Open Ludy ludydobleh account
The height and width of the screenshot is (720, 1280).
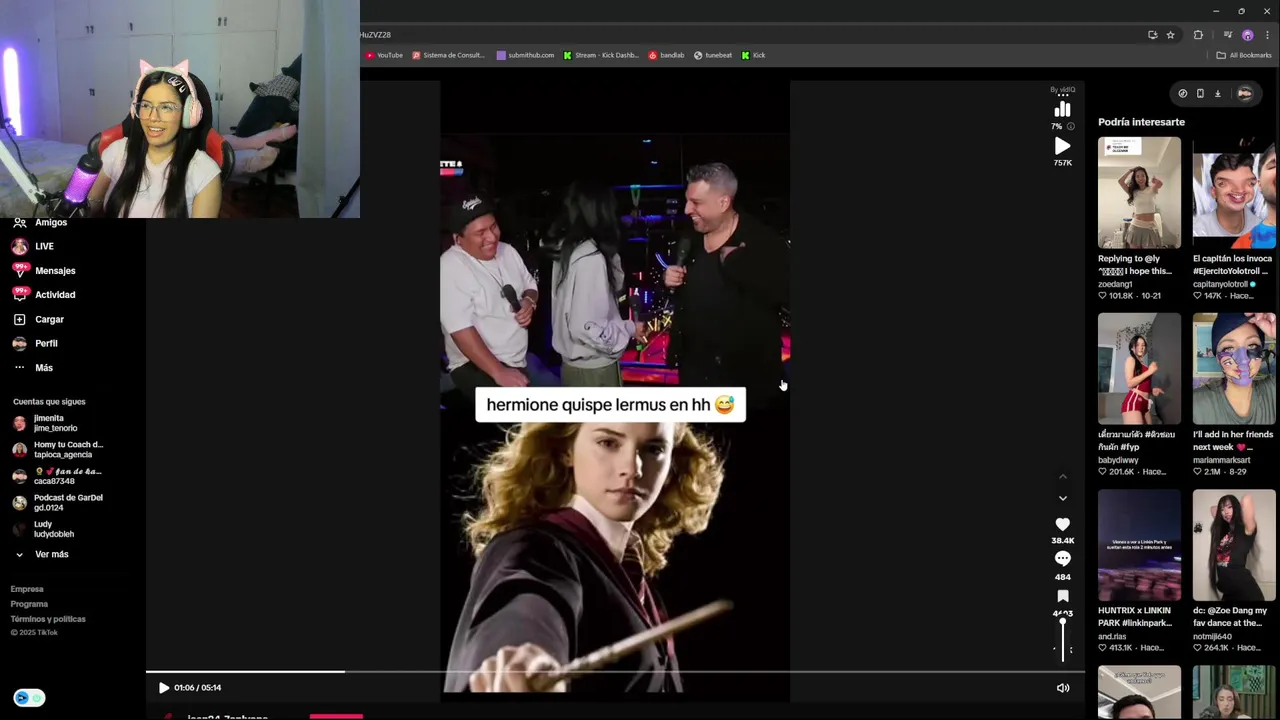click(x=44, y=528)
